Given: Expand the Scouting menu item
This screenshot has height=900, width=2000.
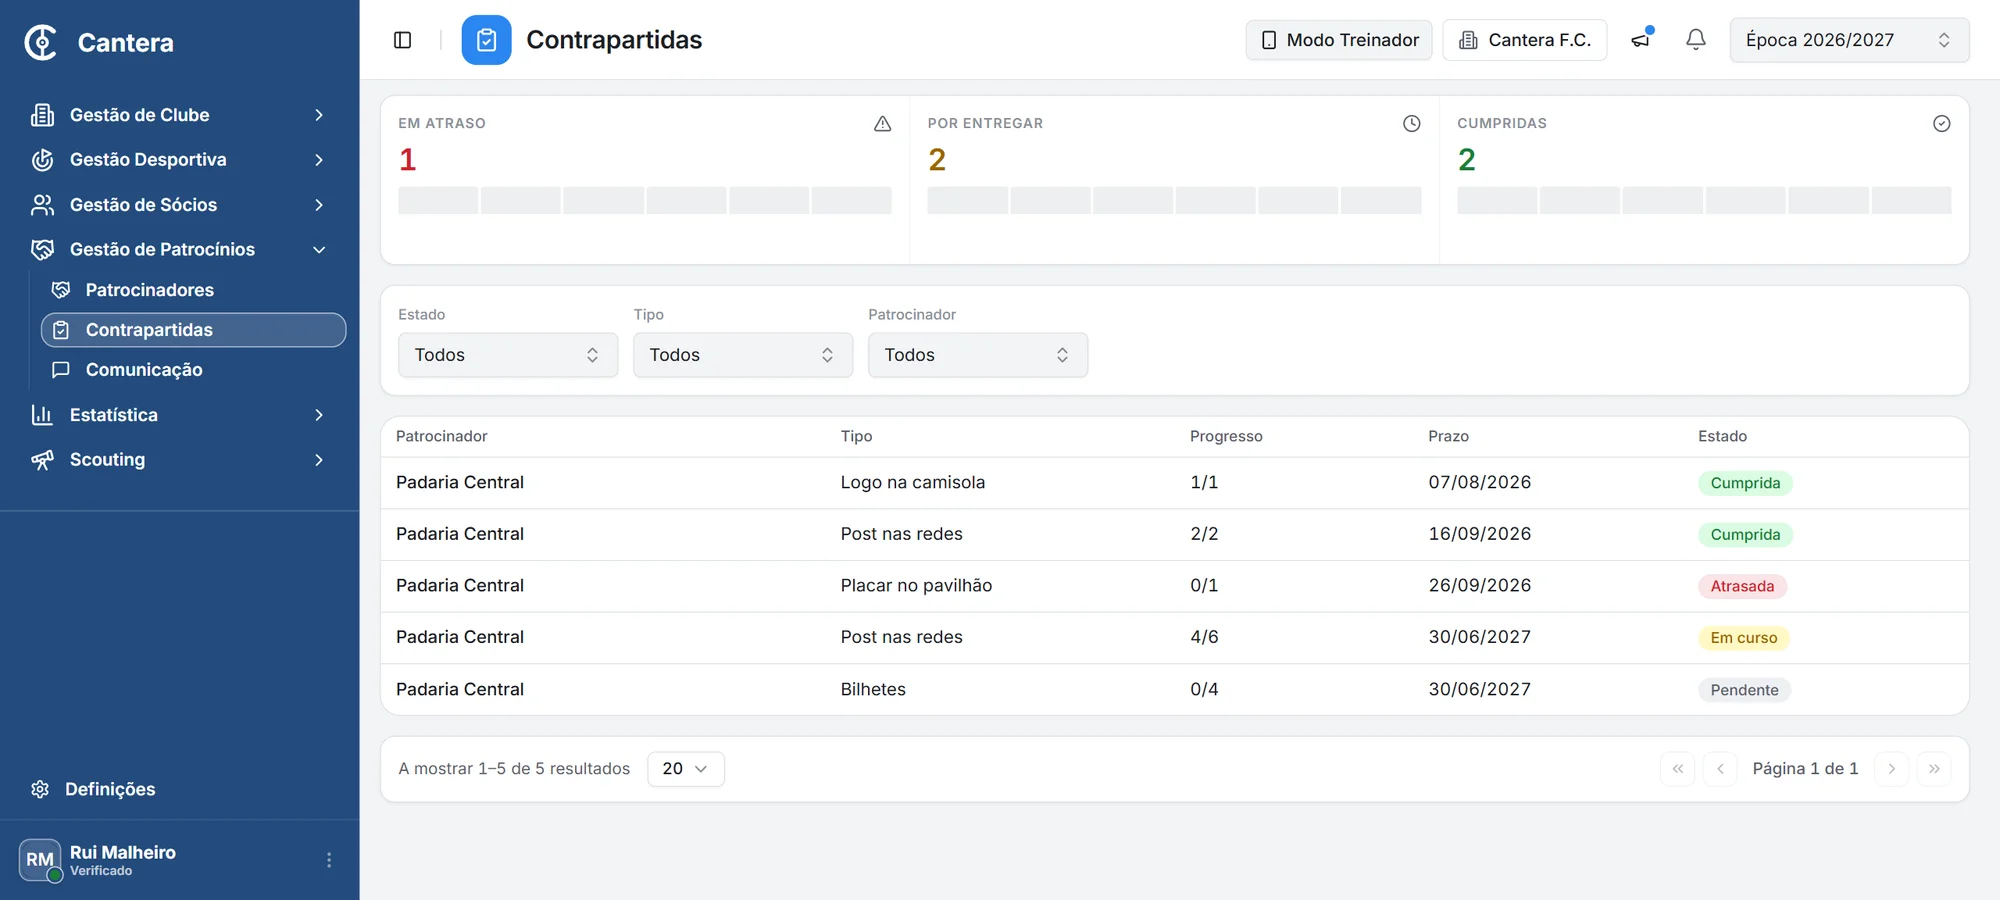Looking at the screenshot, I should tap(179, 460).
